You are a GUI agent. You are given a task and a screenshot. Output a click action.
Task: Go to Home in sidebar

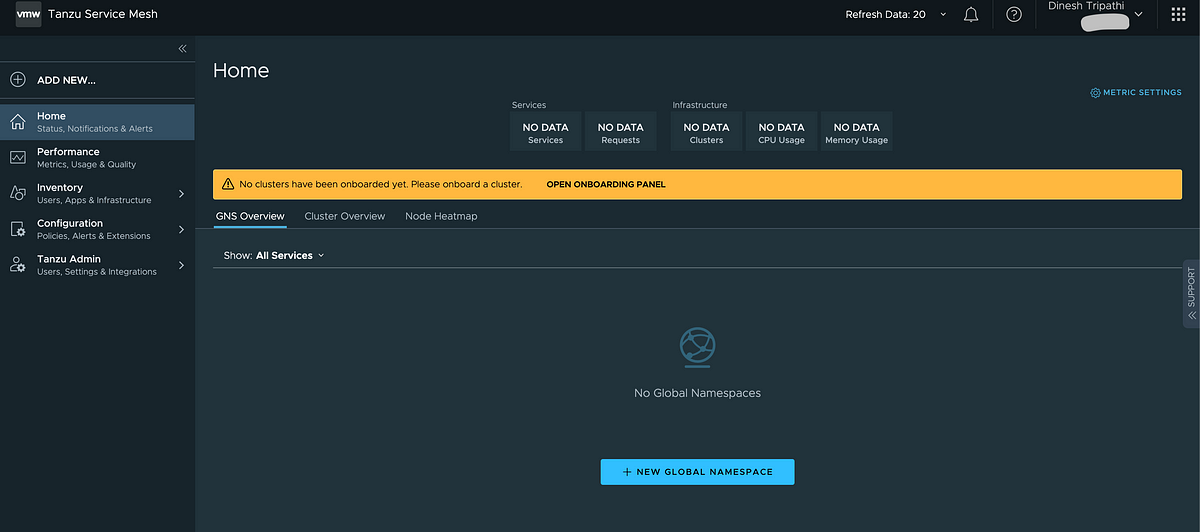(x=97, y=122)
